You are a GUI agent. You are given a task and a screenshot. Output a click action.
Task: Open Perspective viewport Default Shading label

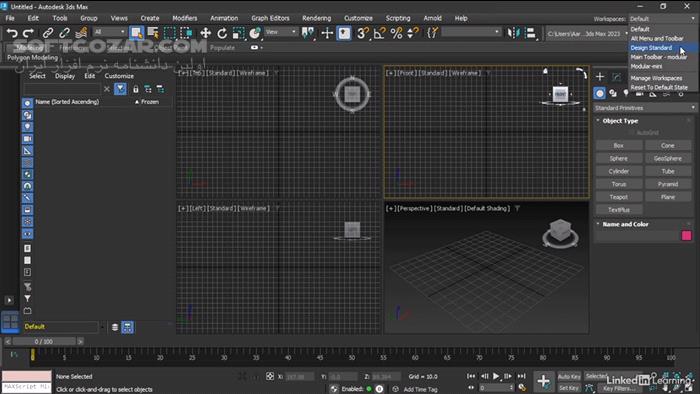point(487,208)
